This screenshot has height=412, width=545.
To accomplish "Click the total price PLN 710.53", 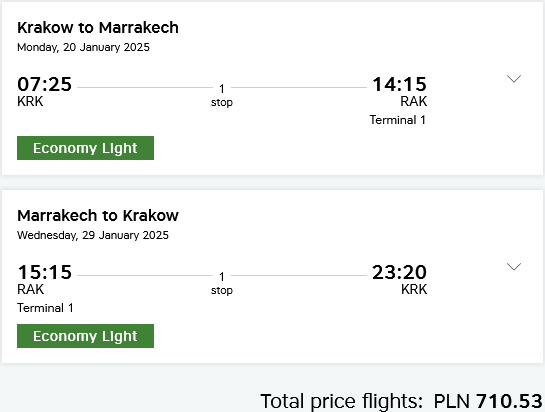I will pos(488,401).
